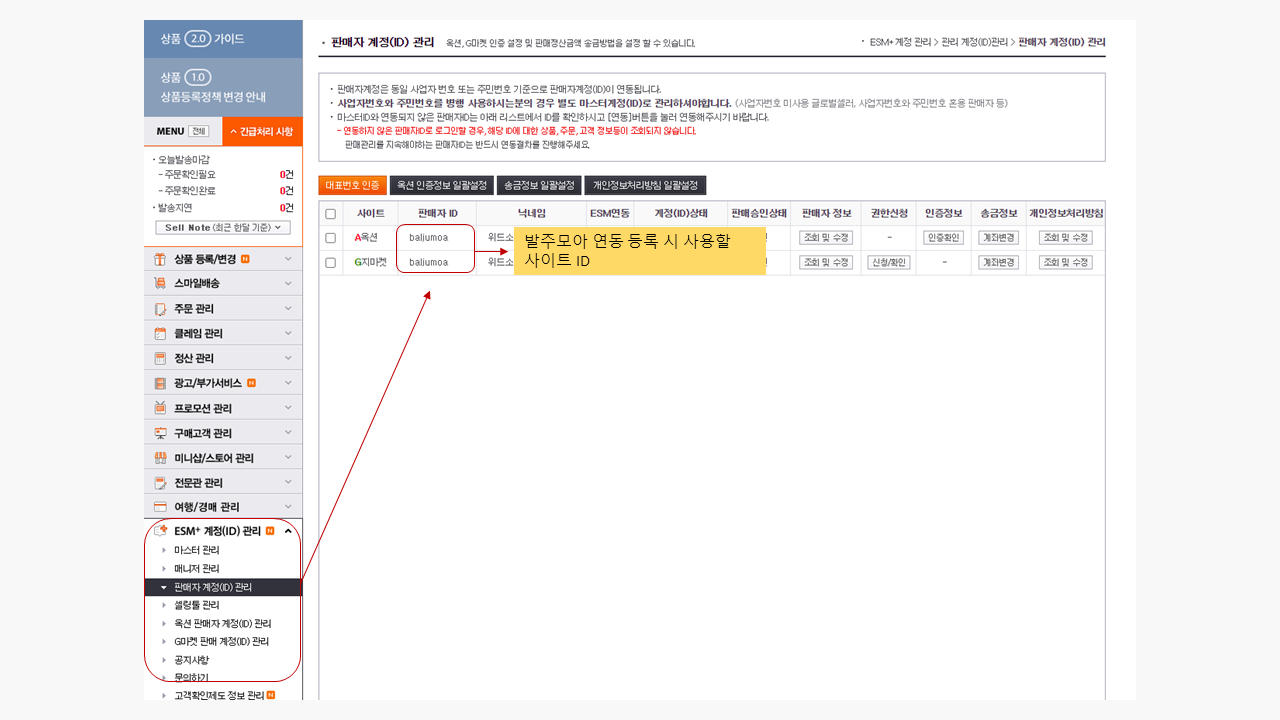The width and height of the screenshot is (1280, 720).
Task: Click the 상품 등록/변경 gift box icon
Action: click(x=160, y=259)
